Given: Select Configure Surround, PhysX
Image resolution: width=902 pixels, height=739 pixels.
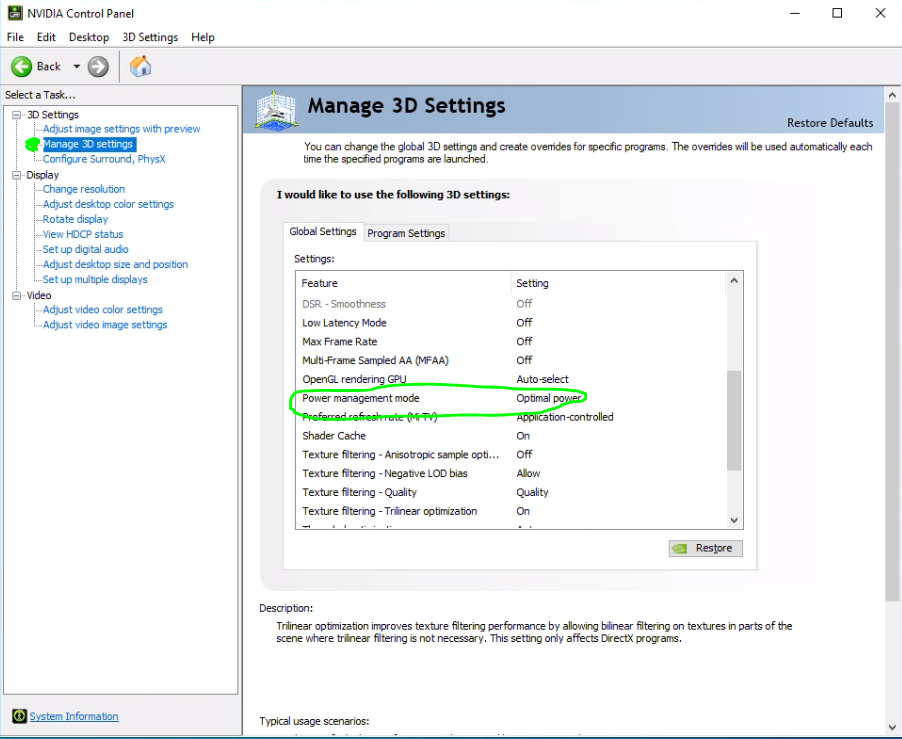Looking at the screenshot, I should click(104, 159).
